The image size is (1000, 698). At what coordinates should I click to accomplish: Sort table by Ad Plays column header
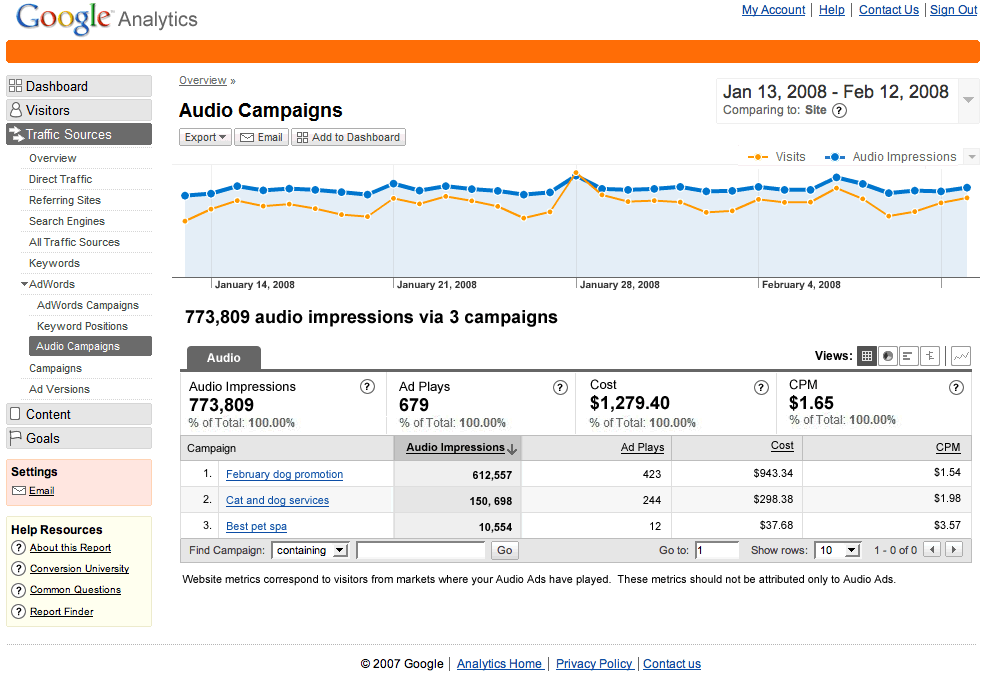642,447
